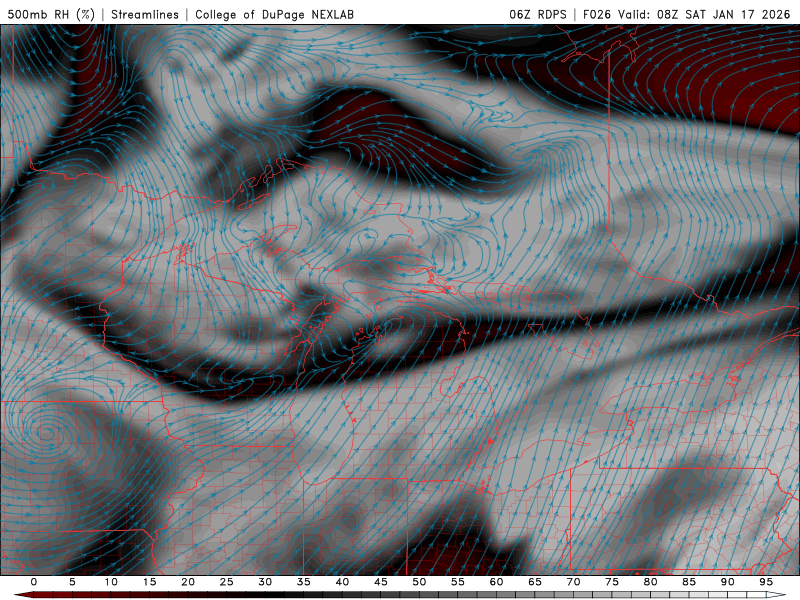This screenshot has width=800, height=600.
Task: Click the '60' colorbar number
Action: point(496,582)
